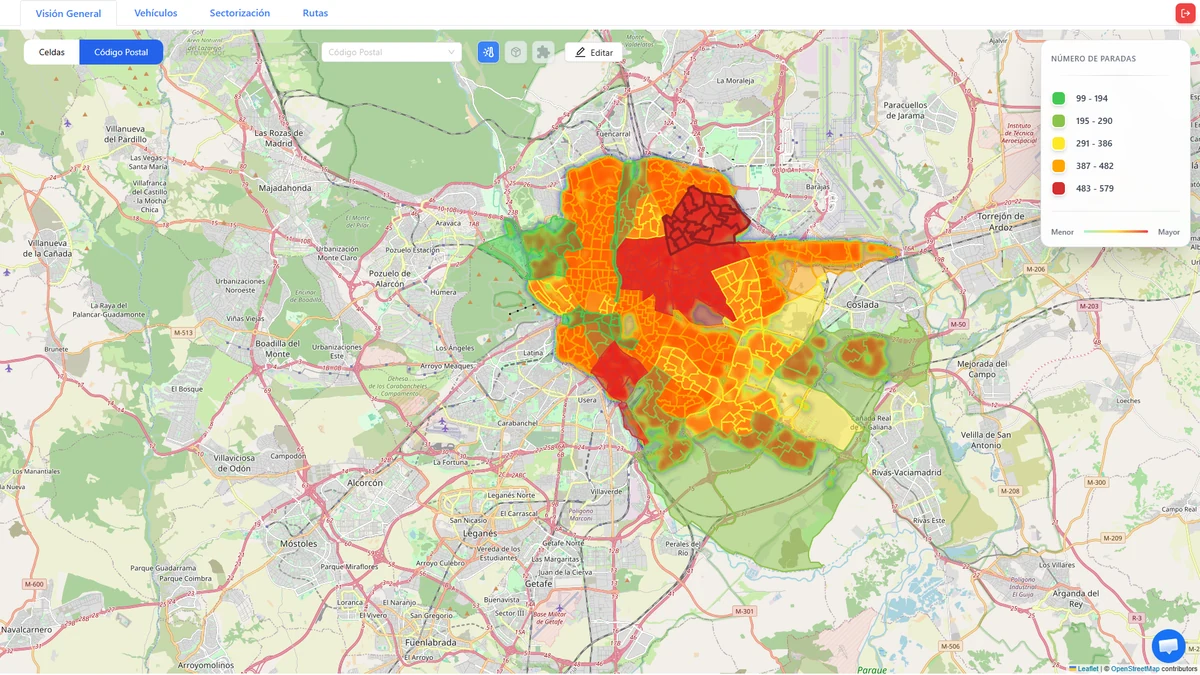Click the Carabanchel map label
The height and width of the screenshot is (675, 1200).
(x=518, y=423)
